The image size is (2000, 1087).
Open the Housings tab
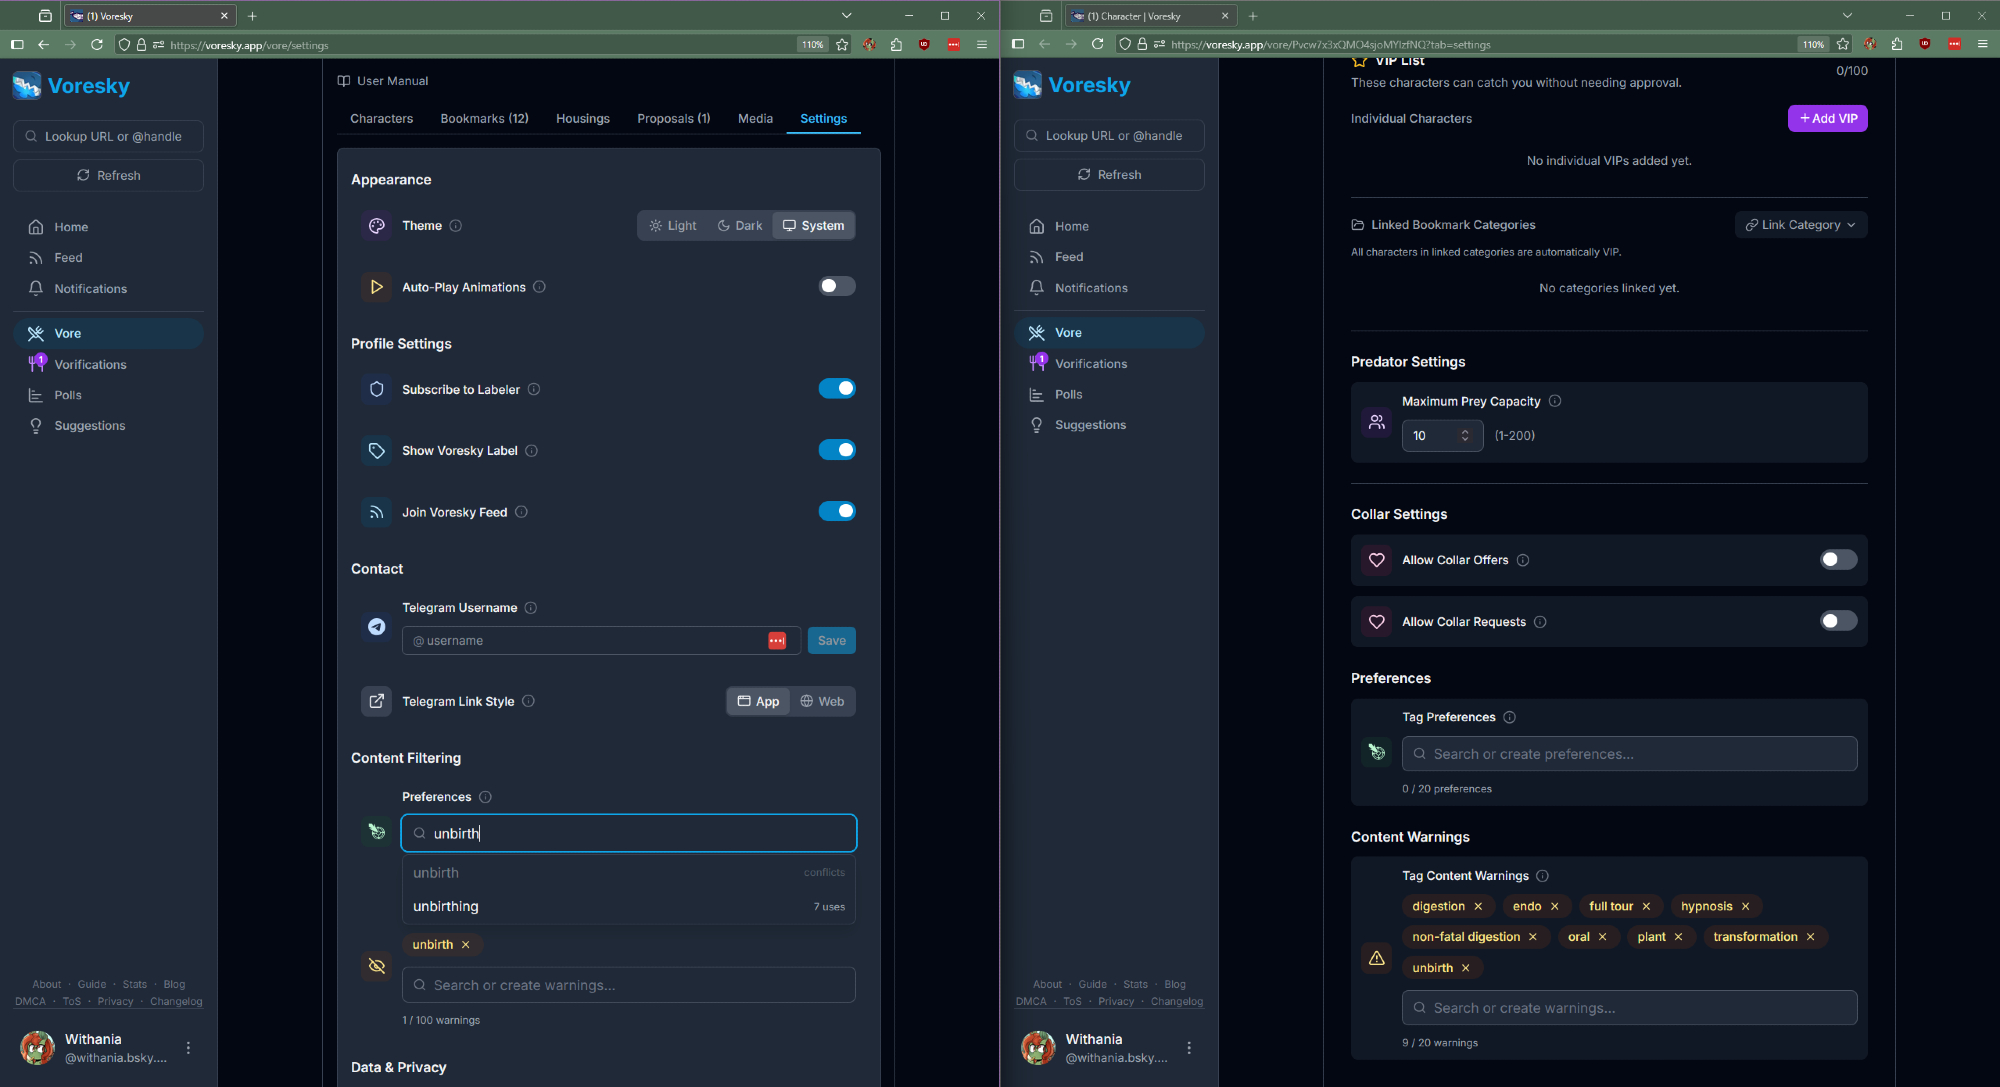click(582, 119)
